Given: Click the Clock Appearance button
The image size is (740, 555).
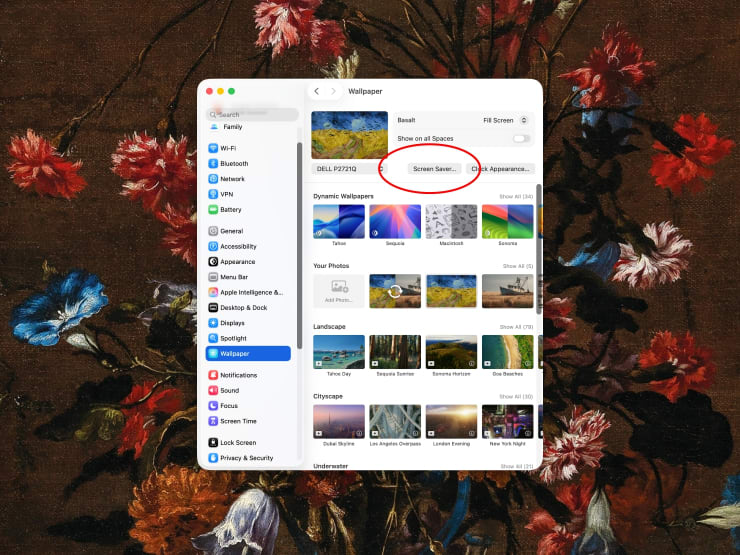Looking at the screenshot, I should tap(500, 168).
